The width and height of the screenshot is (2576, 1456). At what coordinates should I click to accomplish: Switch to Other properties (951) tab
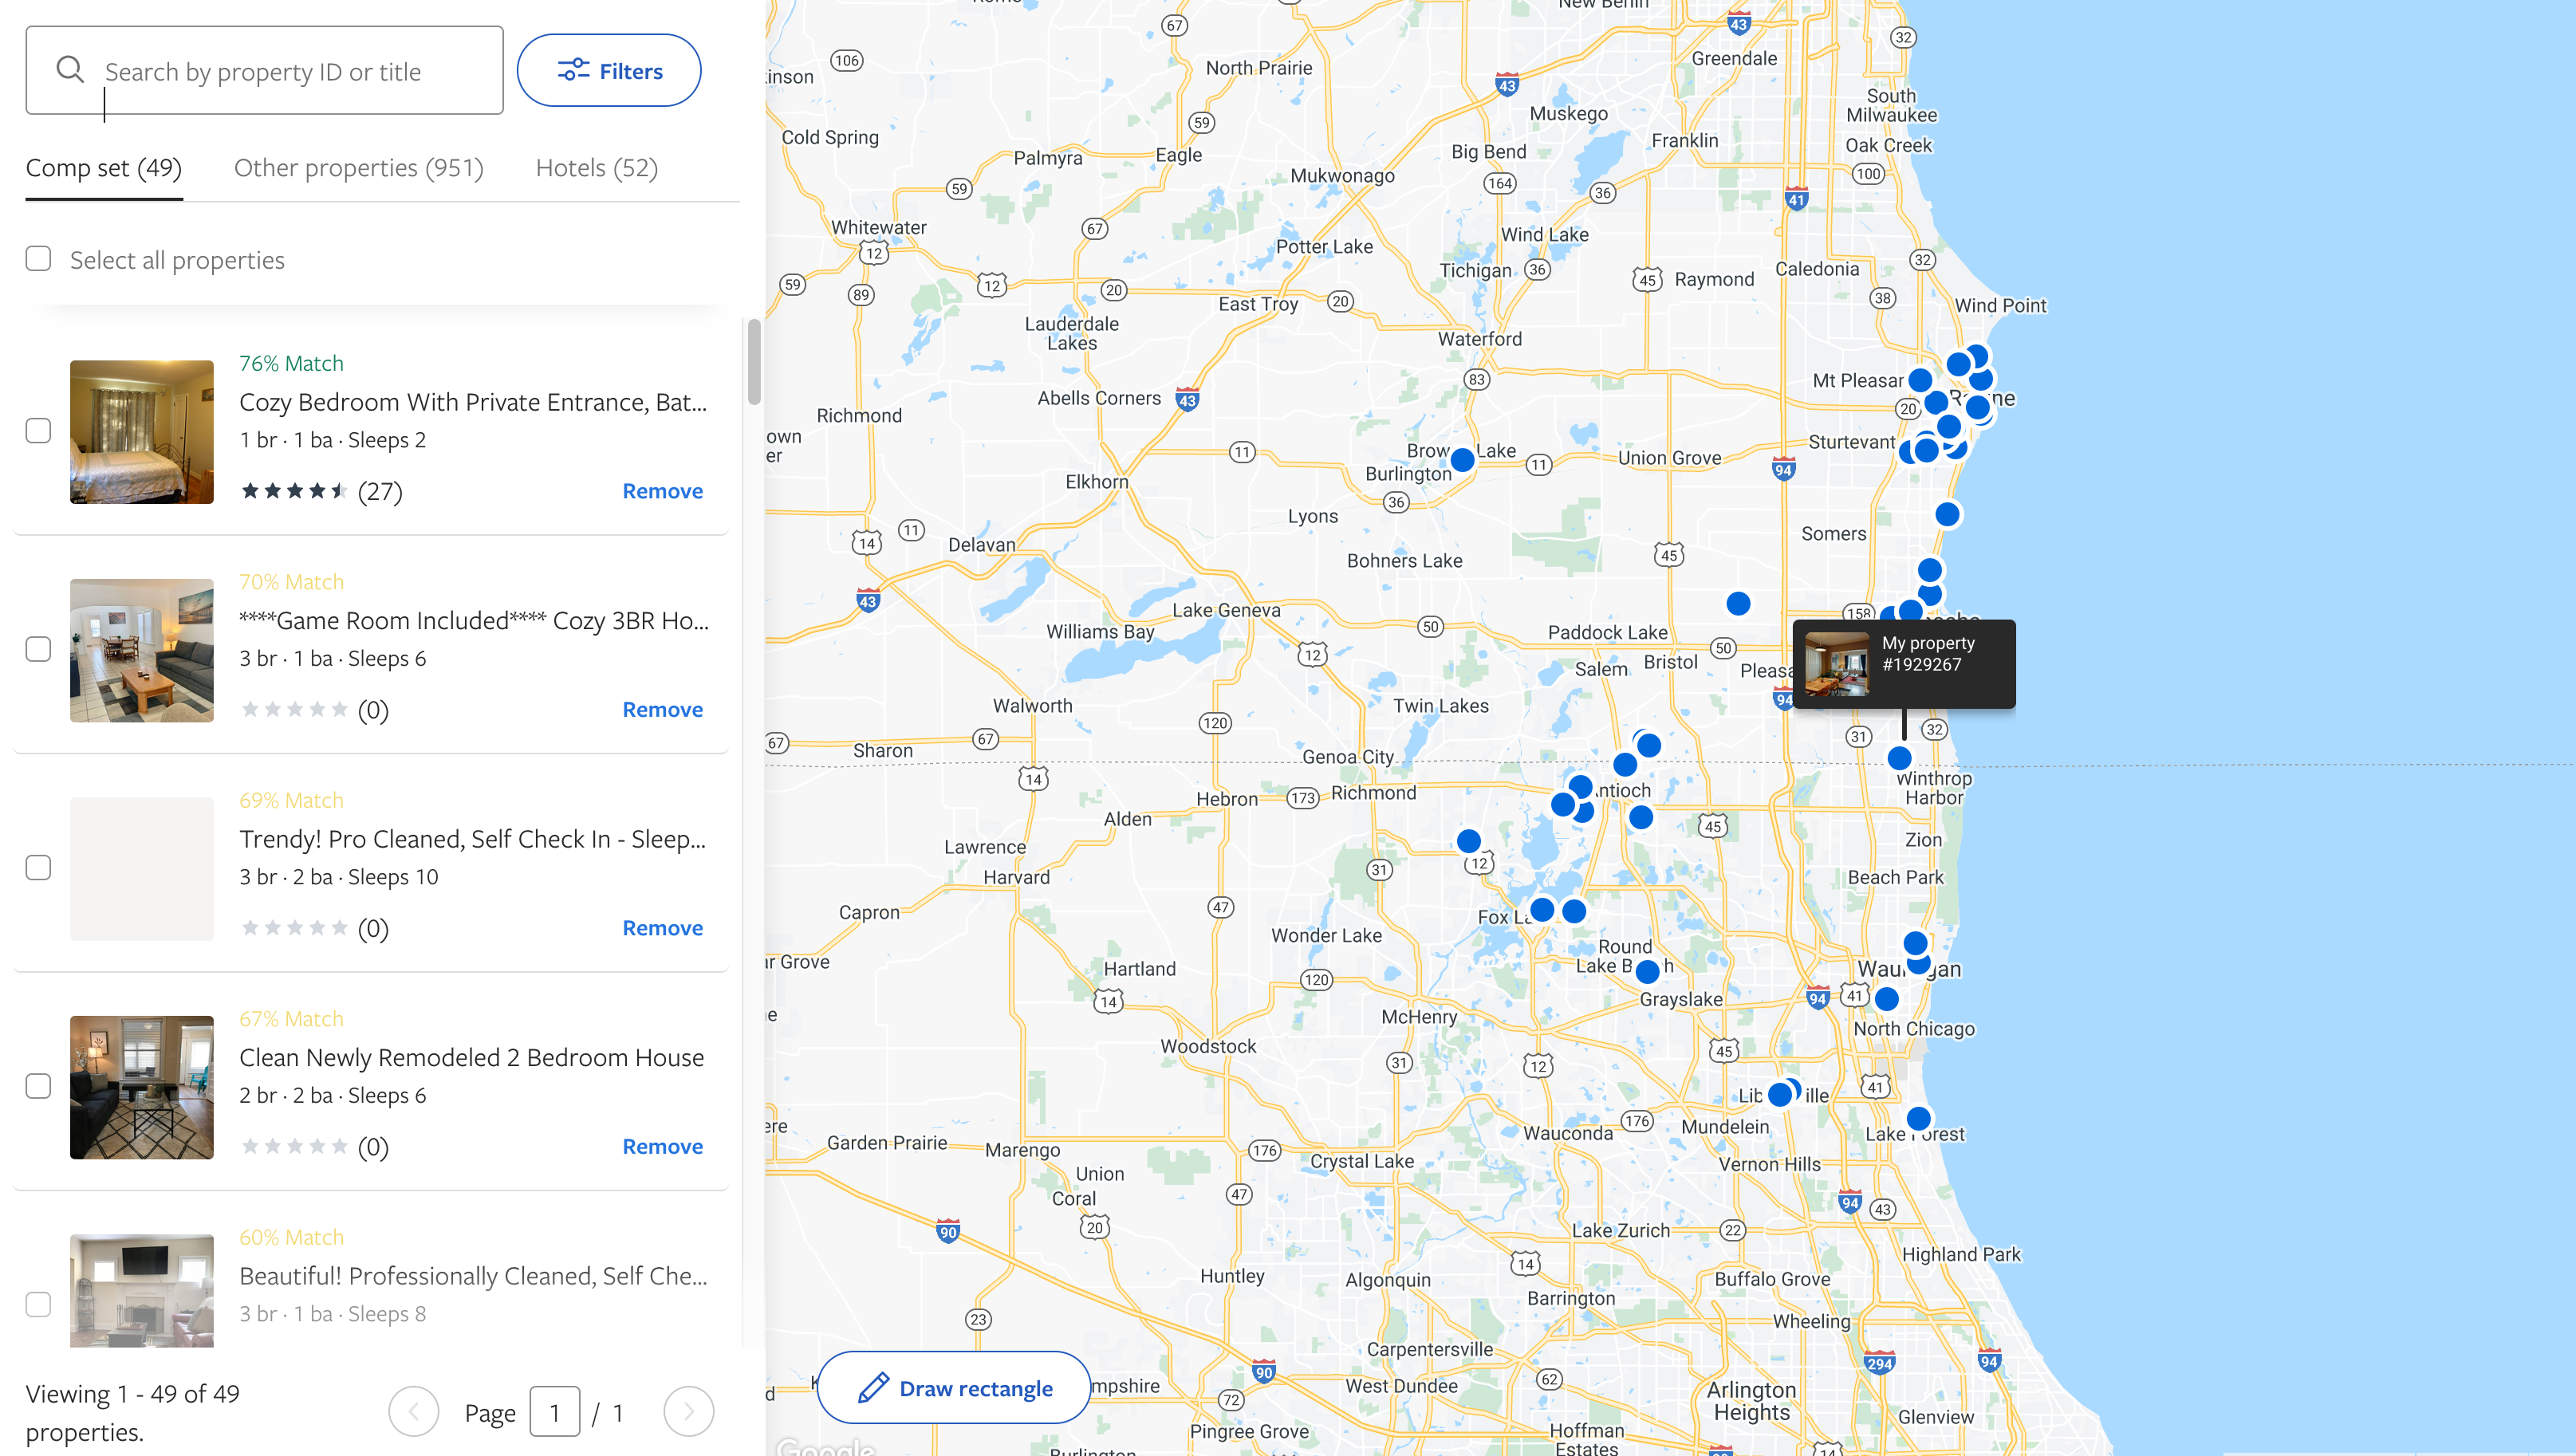pos(358,168)
